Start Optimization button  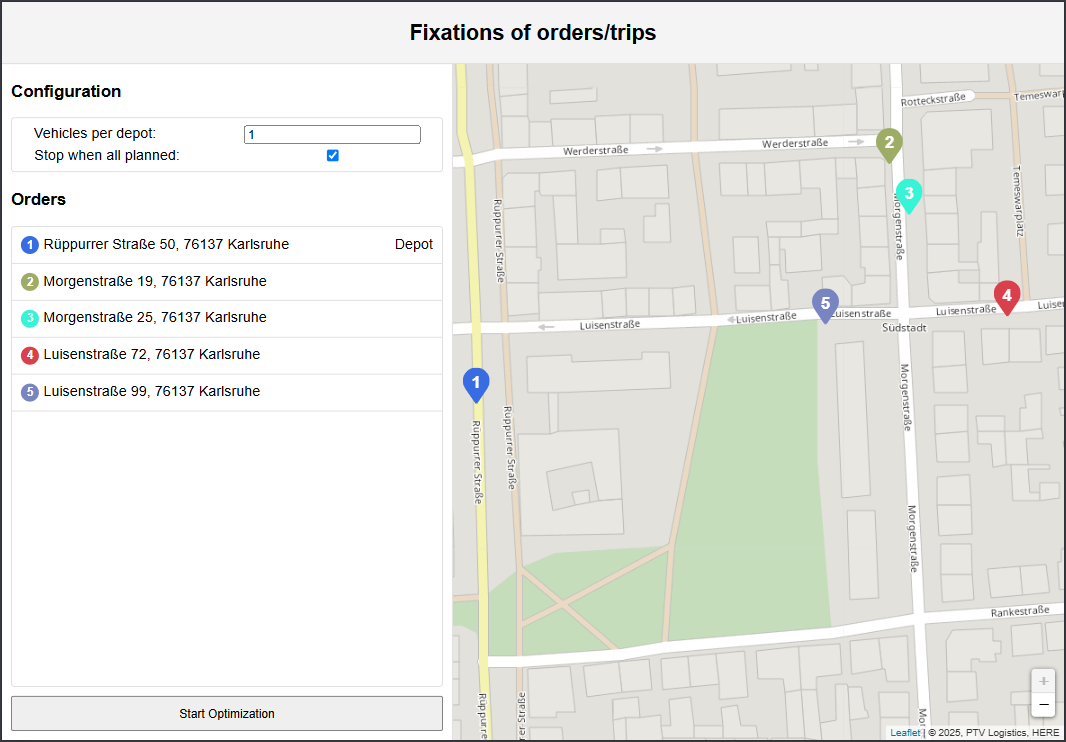tap(227, 713)
